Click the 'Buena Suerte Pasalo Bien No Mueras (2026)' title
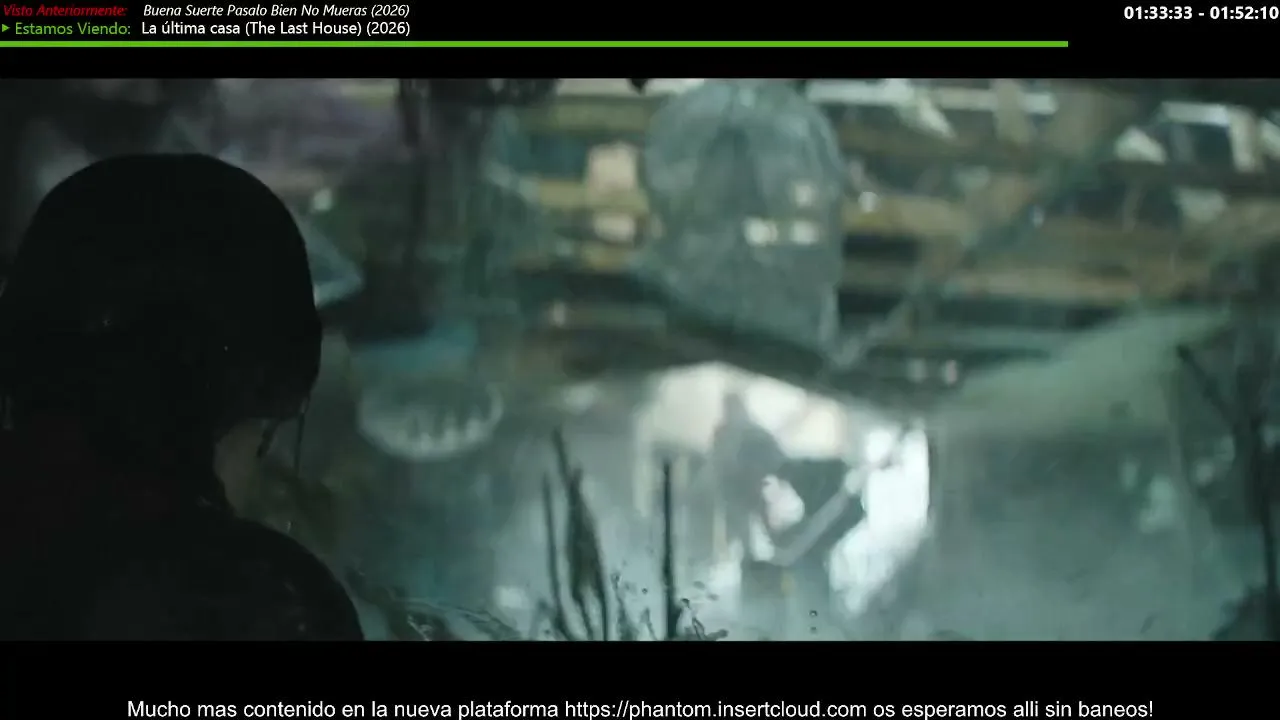Screen dimensions: 1280x720 coord(276,10)
